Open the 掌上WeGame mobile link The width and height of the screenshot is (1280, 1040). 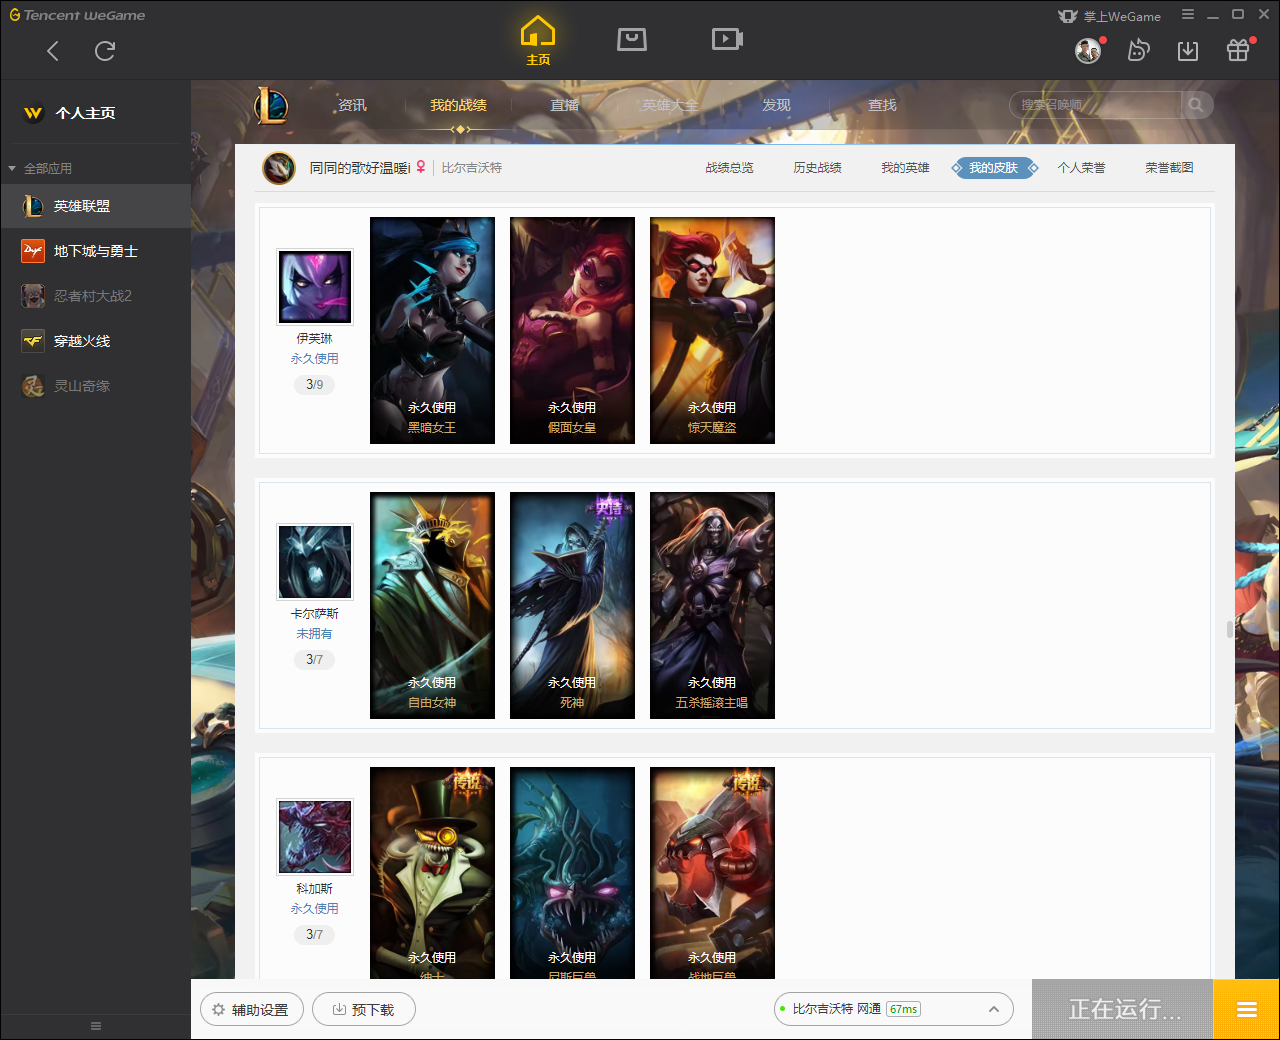click(1109, 16)
